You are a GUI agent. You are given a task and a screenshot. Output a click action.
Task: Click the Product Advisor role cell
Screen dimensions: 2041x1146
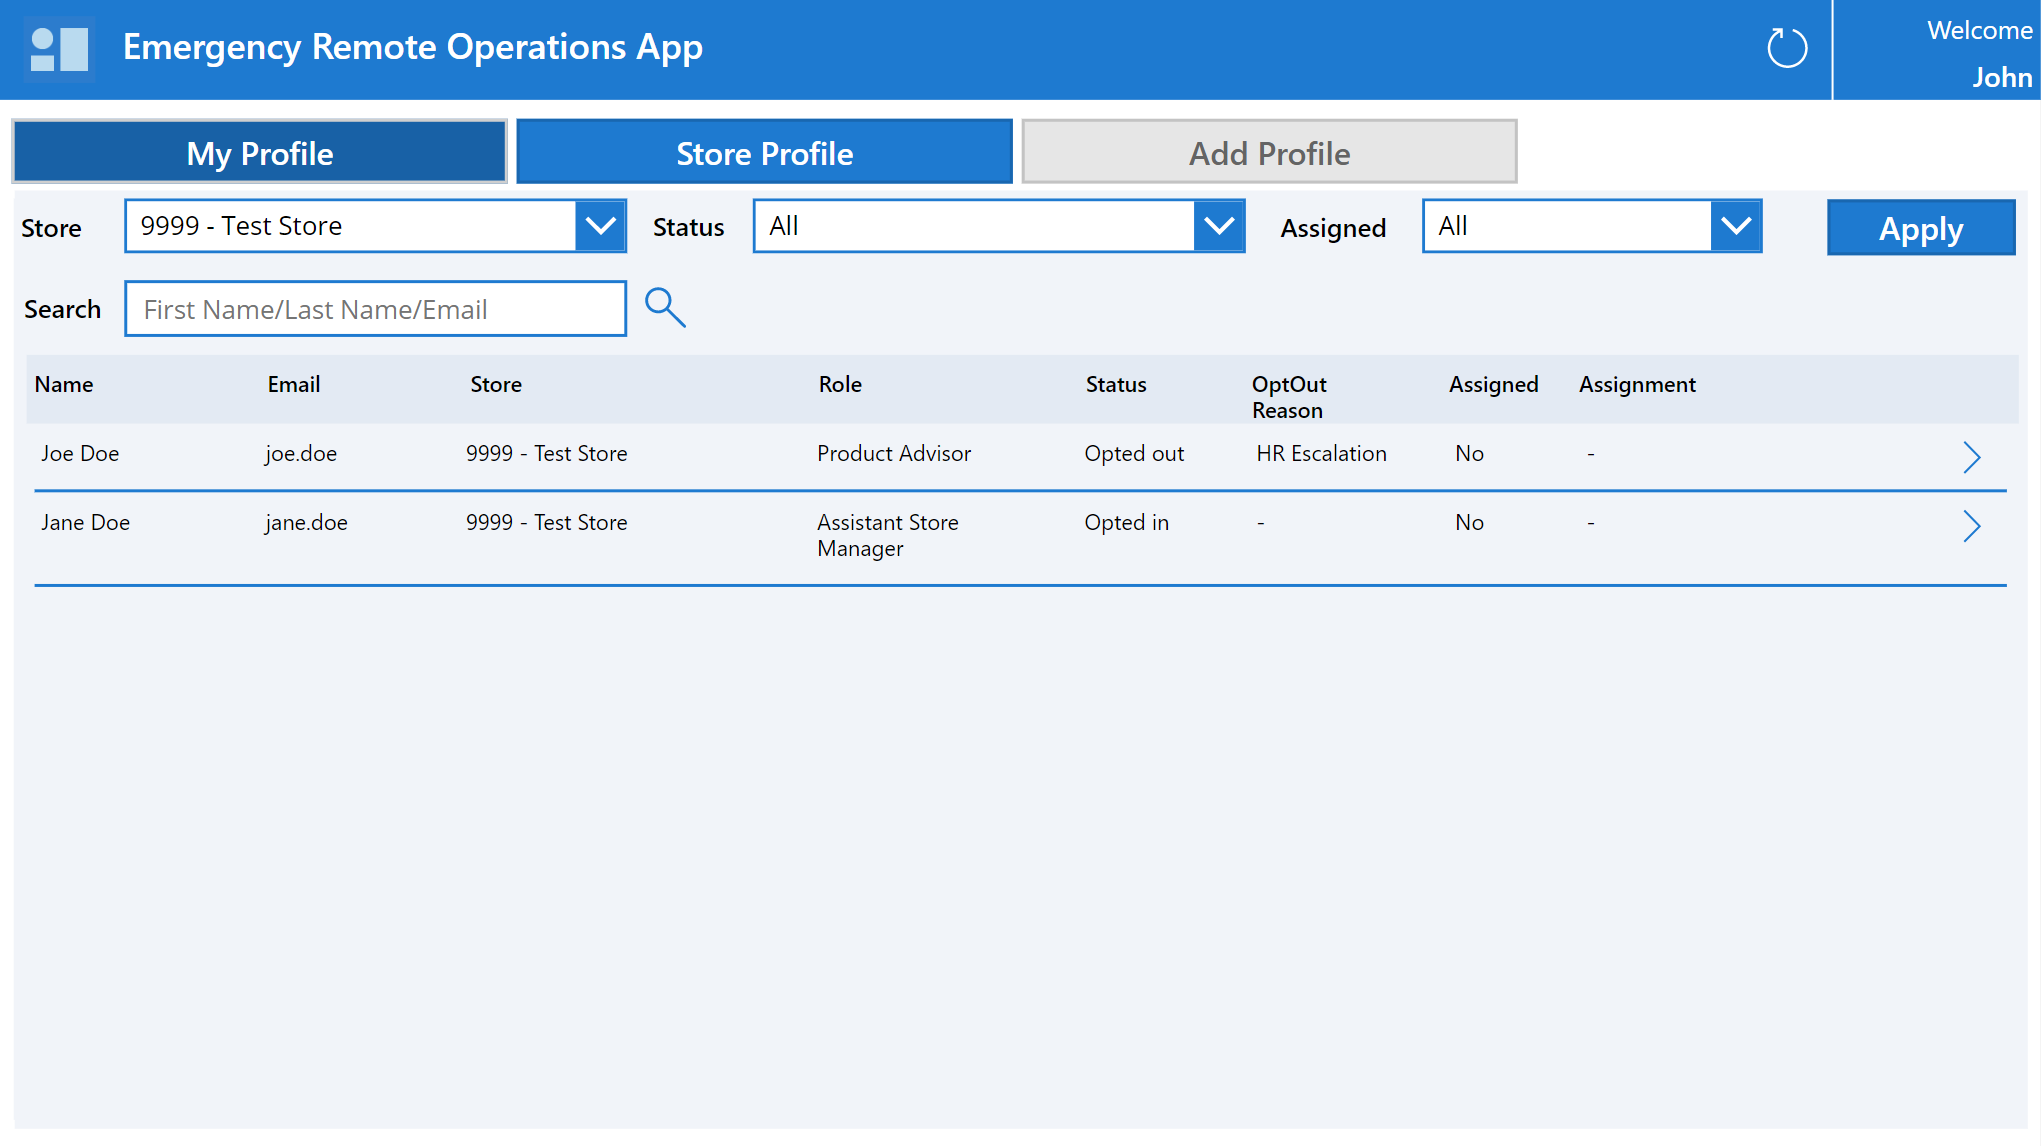coord(894,453)
